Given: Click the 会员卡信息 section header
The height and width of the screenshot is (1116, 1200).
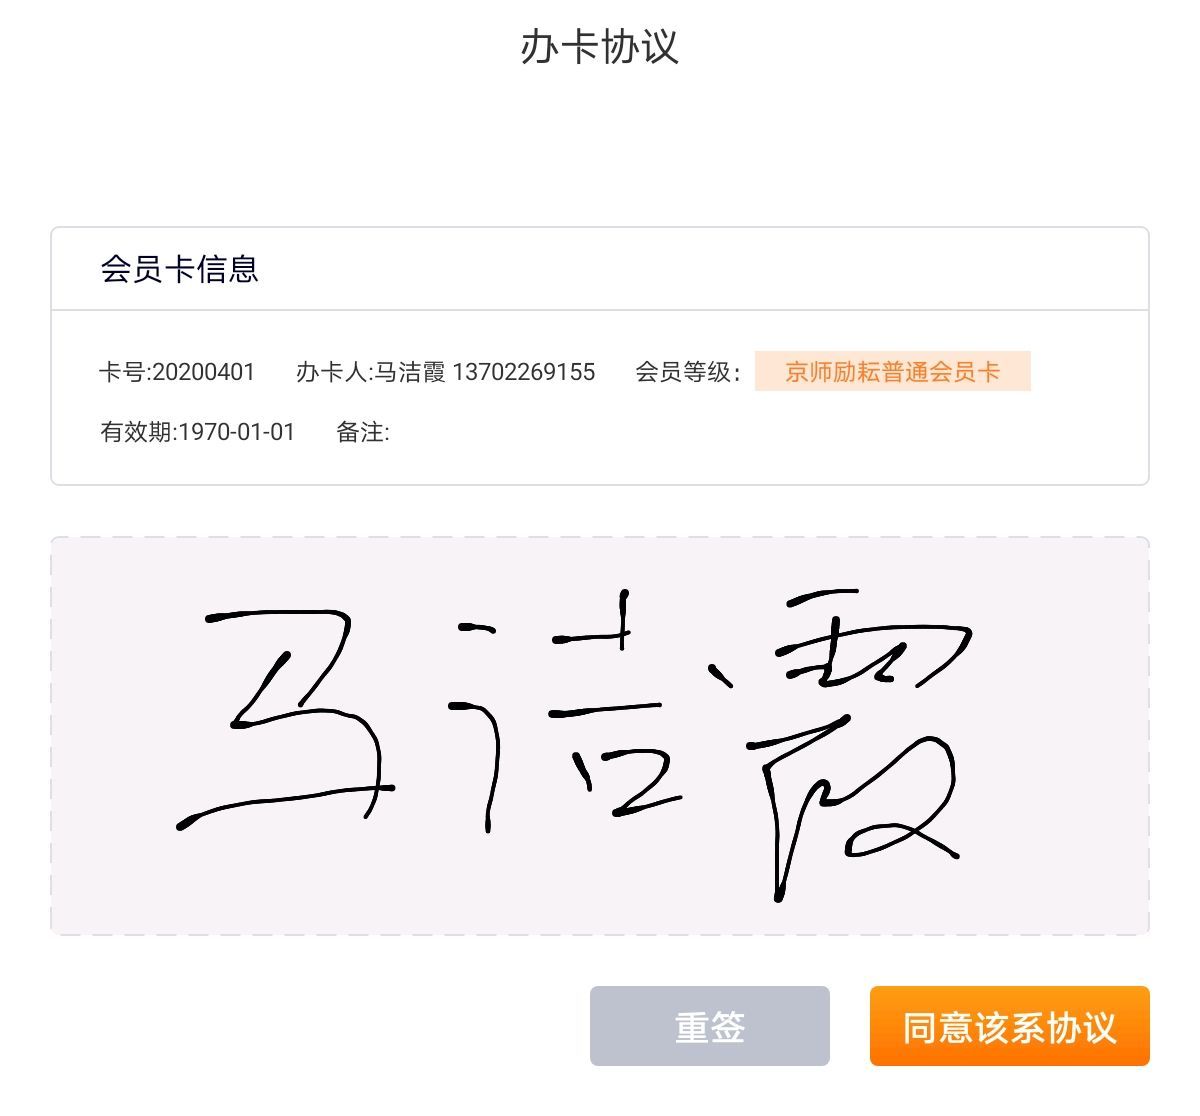Looking at the screenshot, I should pyautogui.click(x=180, y=269).
